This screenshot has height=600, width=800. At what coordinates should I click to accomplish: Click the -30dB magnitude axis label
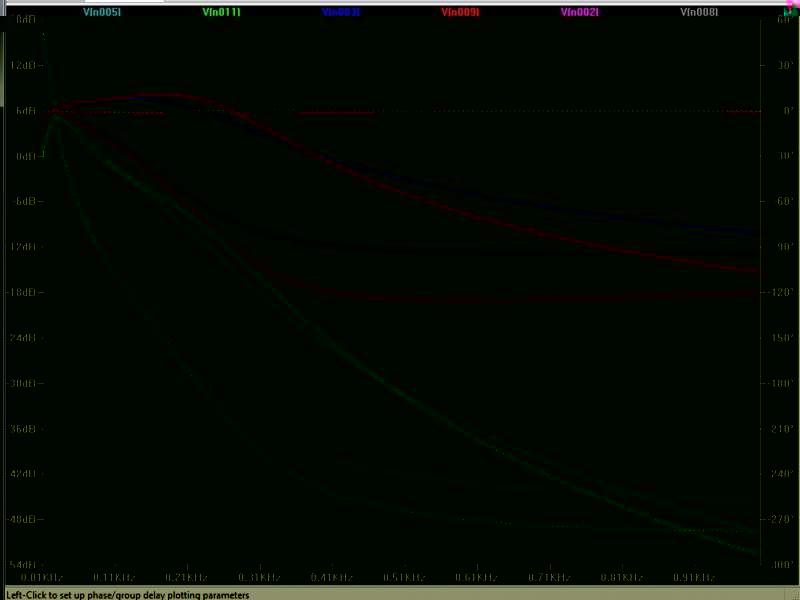(x=23, y=383)
